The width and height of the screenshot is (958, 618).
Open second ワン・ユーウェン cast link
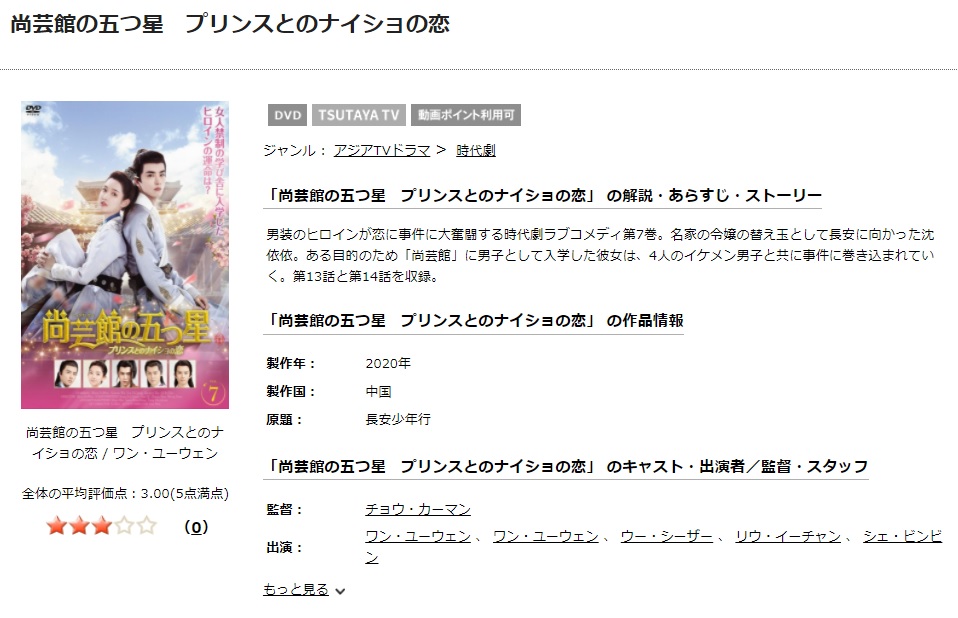[546, 536]
